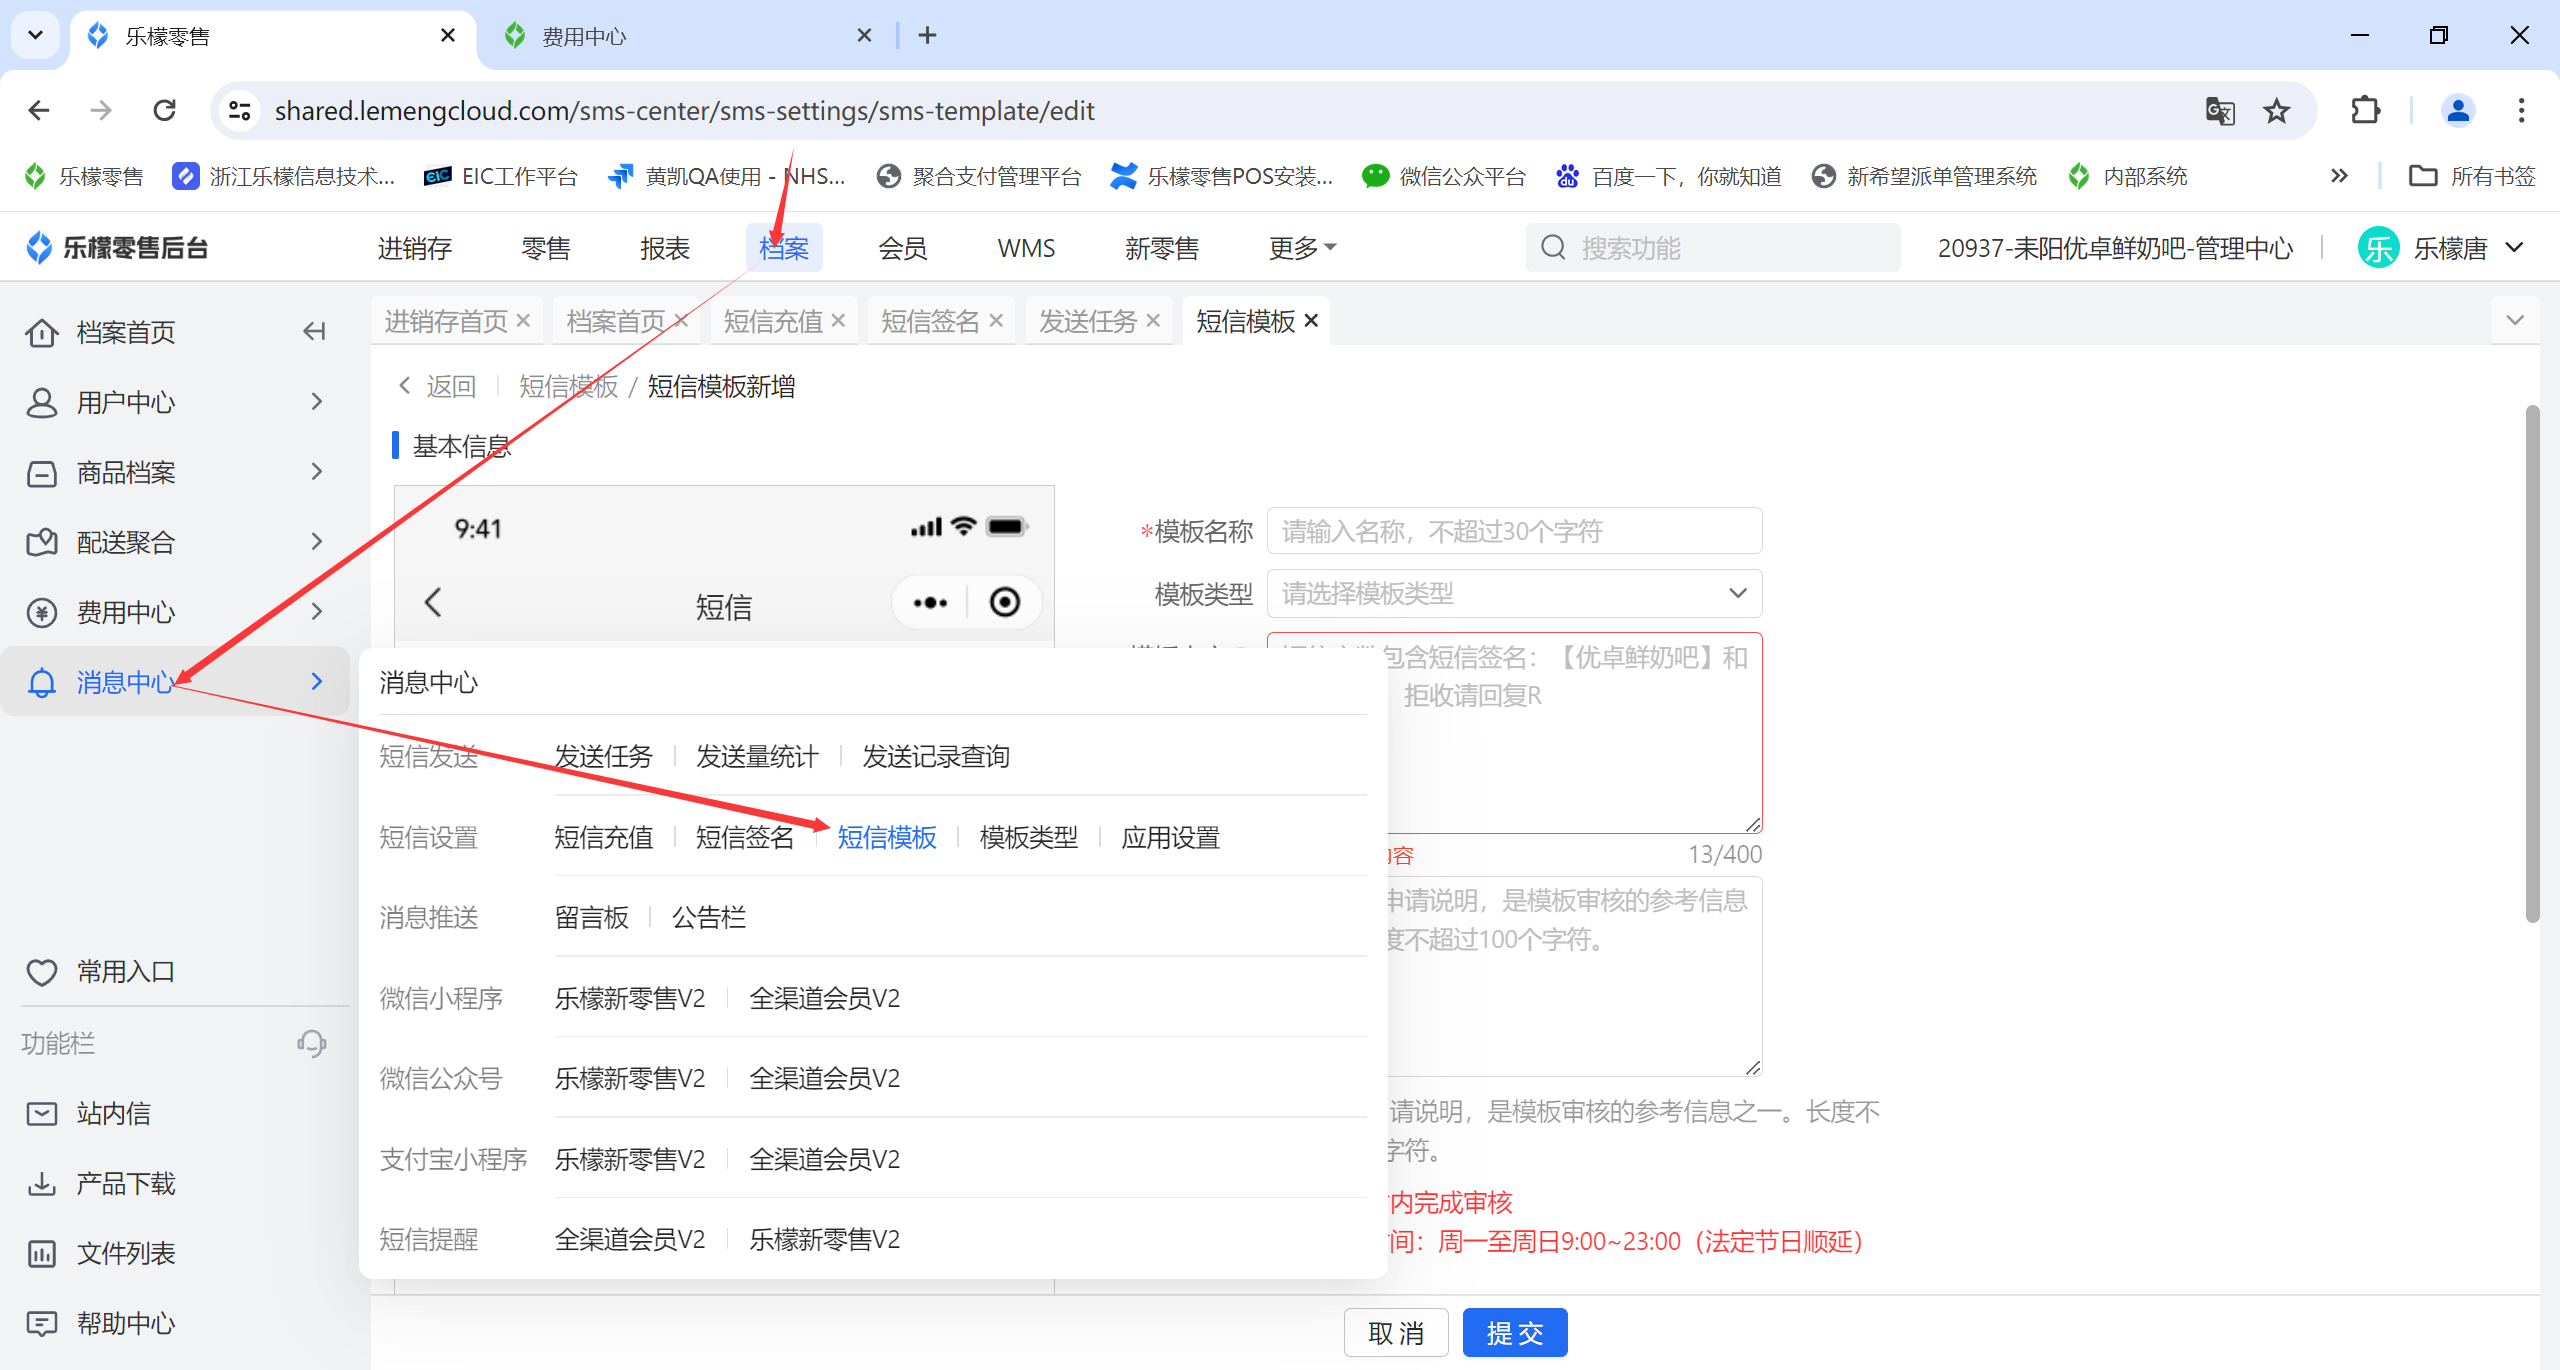The height and width of the screenshot is (1370, 2560).
Task: Open the 短信签名 page tab
Action: point(930,320)
